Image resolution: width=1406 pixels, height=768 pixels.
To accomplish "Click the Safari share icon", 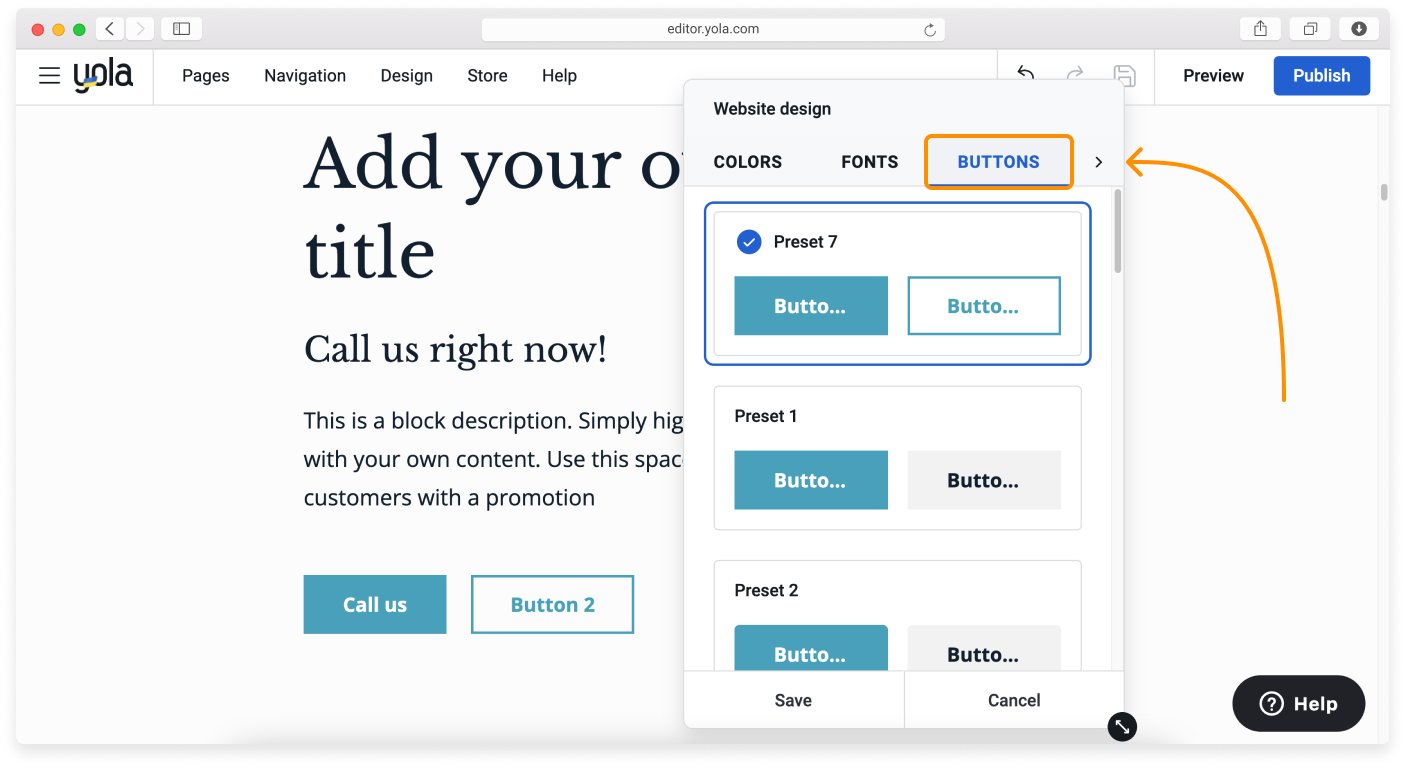I will point(1260,29).
